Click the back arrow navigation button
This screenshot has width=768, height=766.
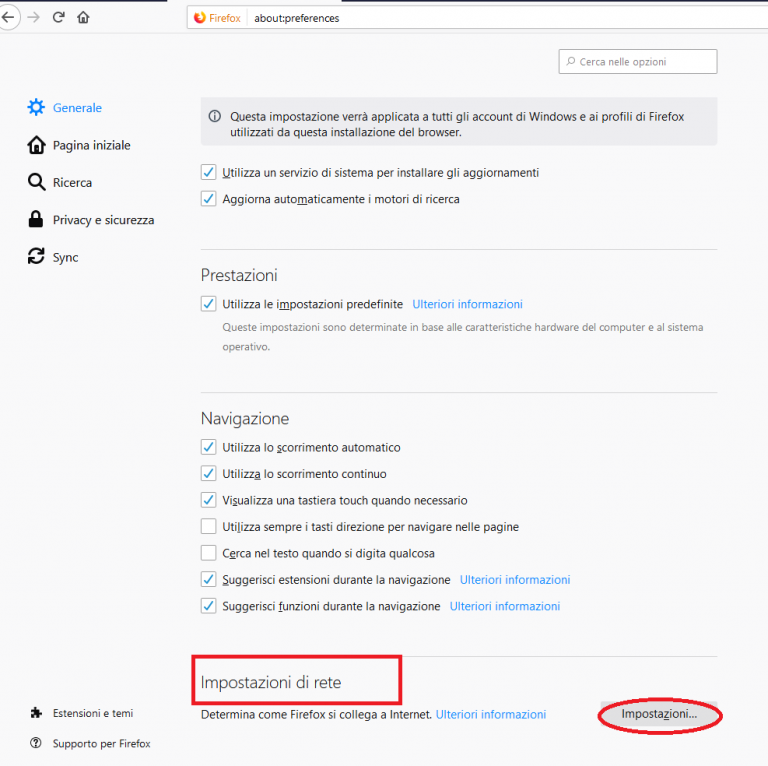click(x=8, y=18)
